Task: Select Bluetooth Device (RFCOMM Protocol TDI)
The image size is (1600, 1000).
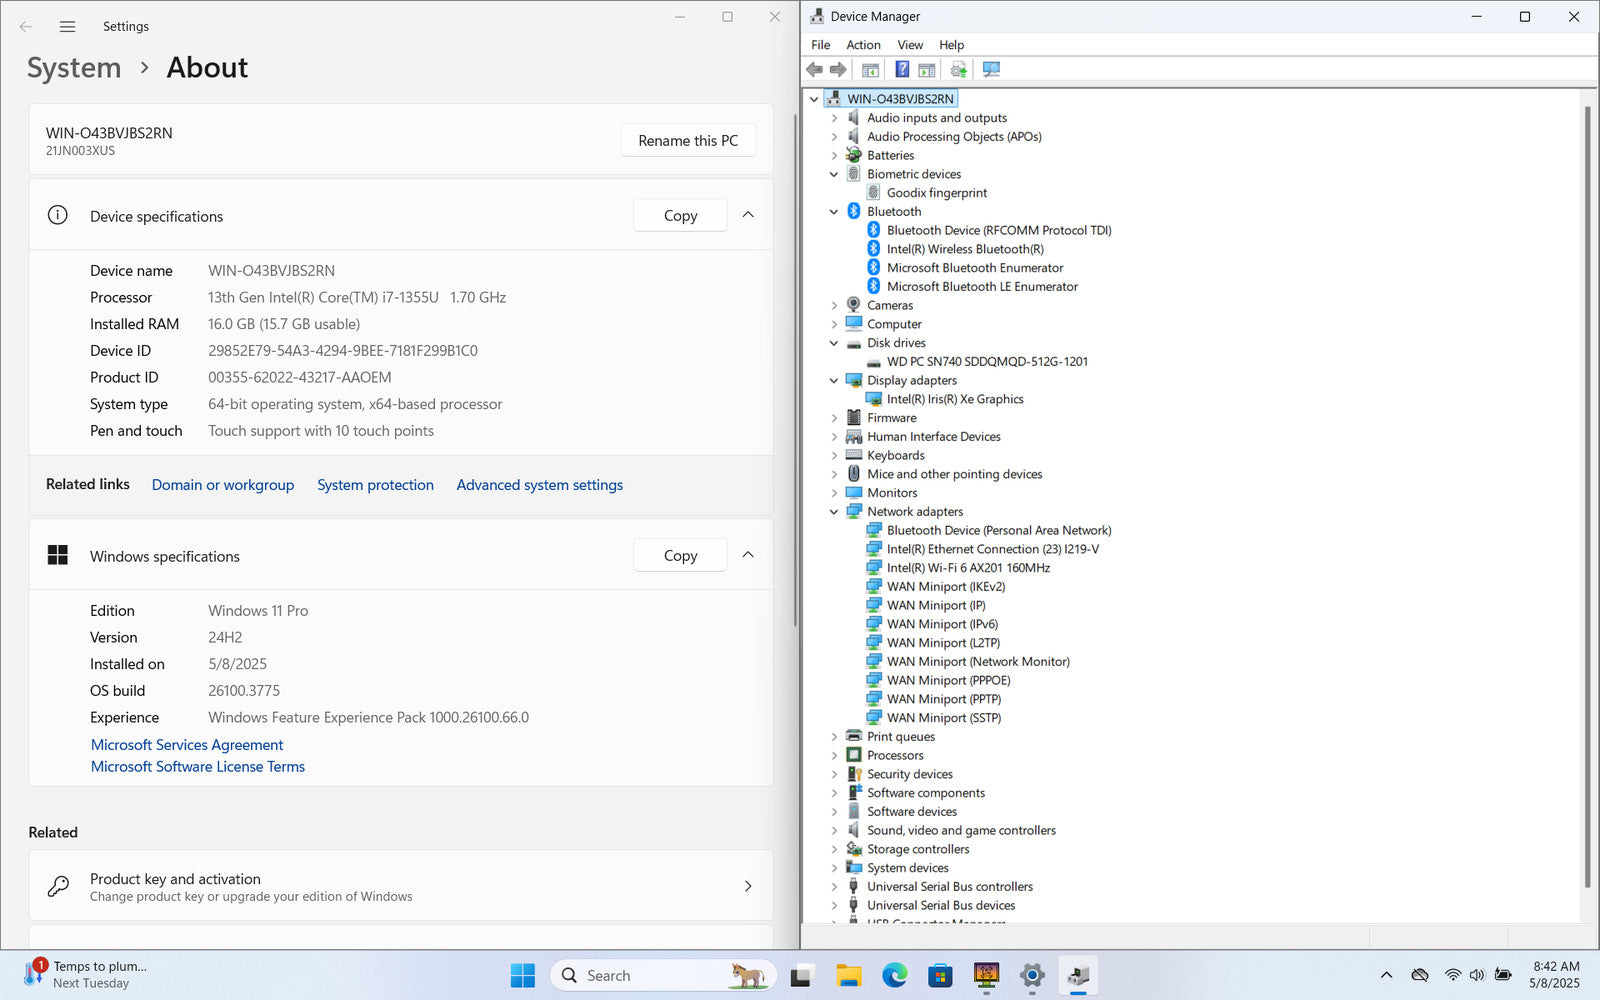Action: tap(999, 230)
